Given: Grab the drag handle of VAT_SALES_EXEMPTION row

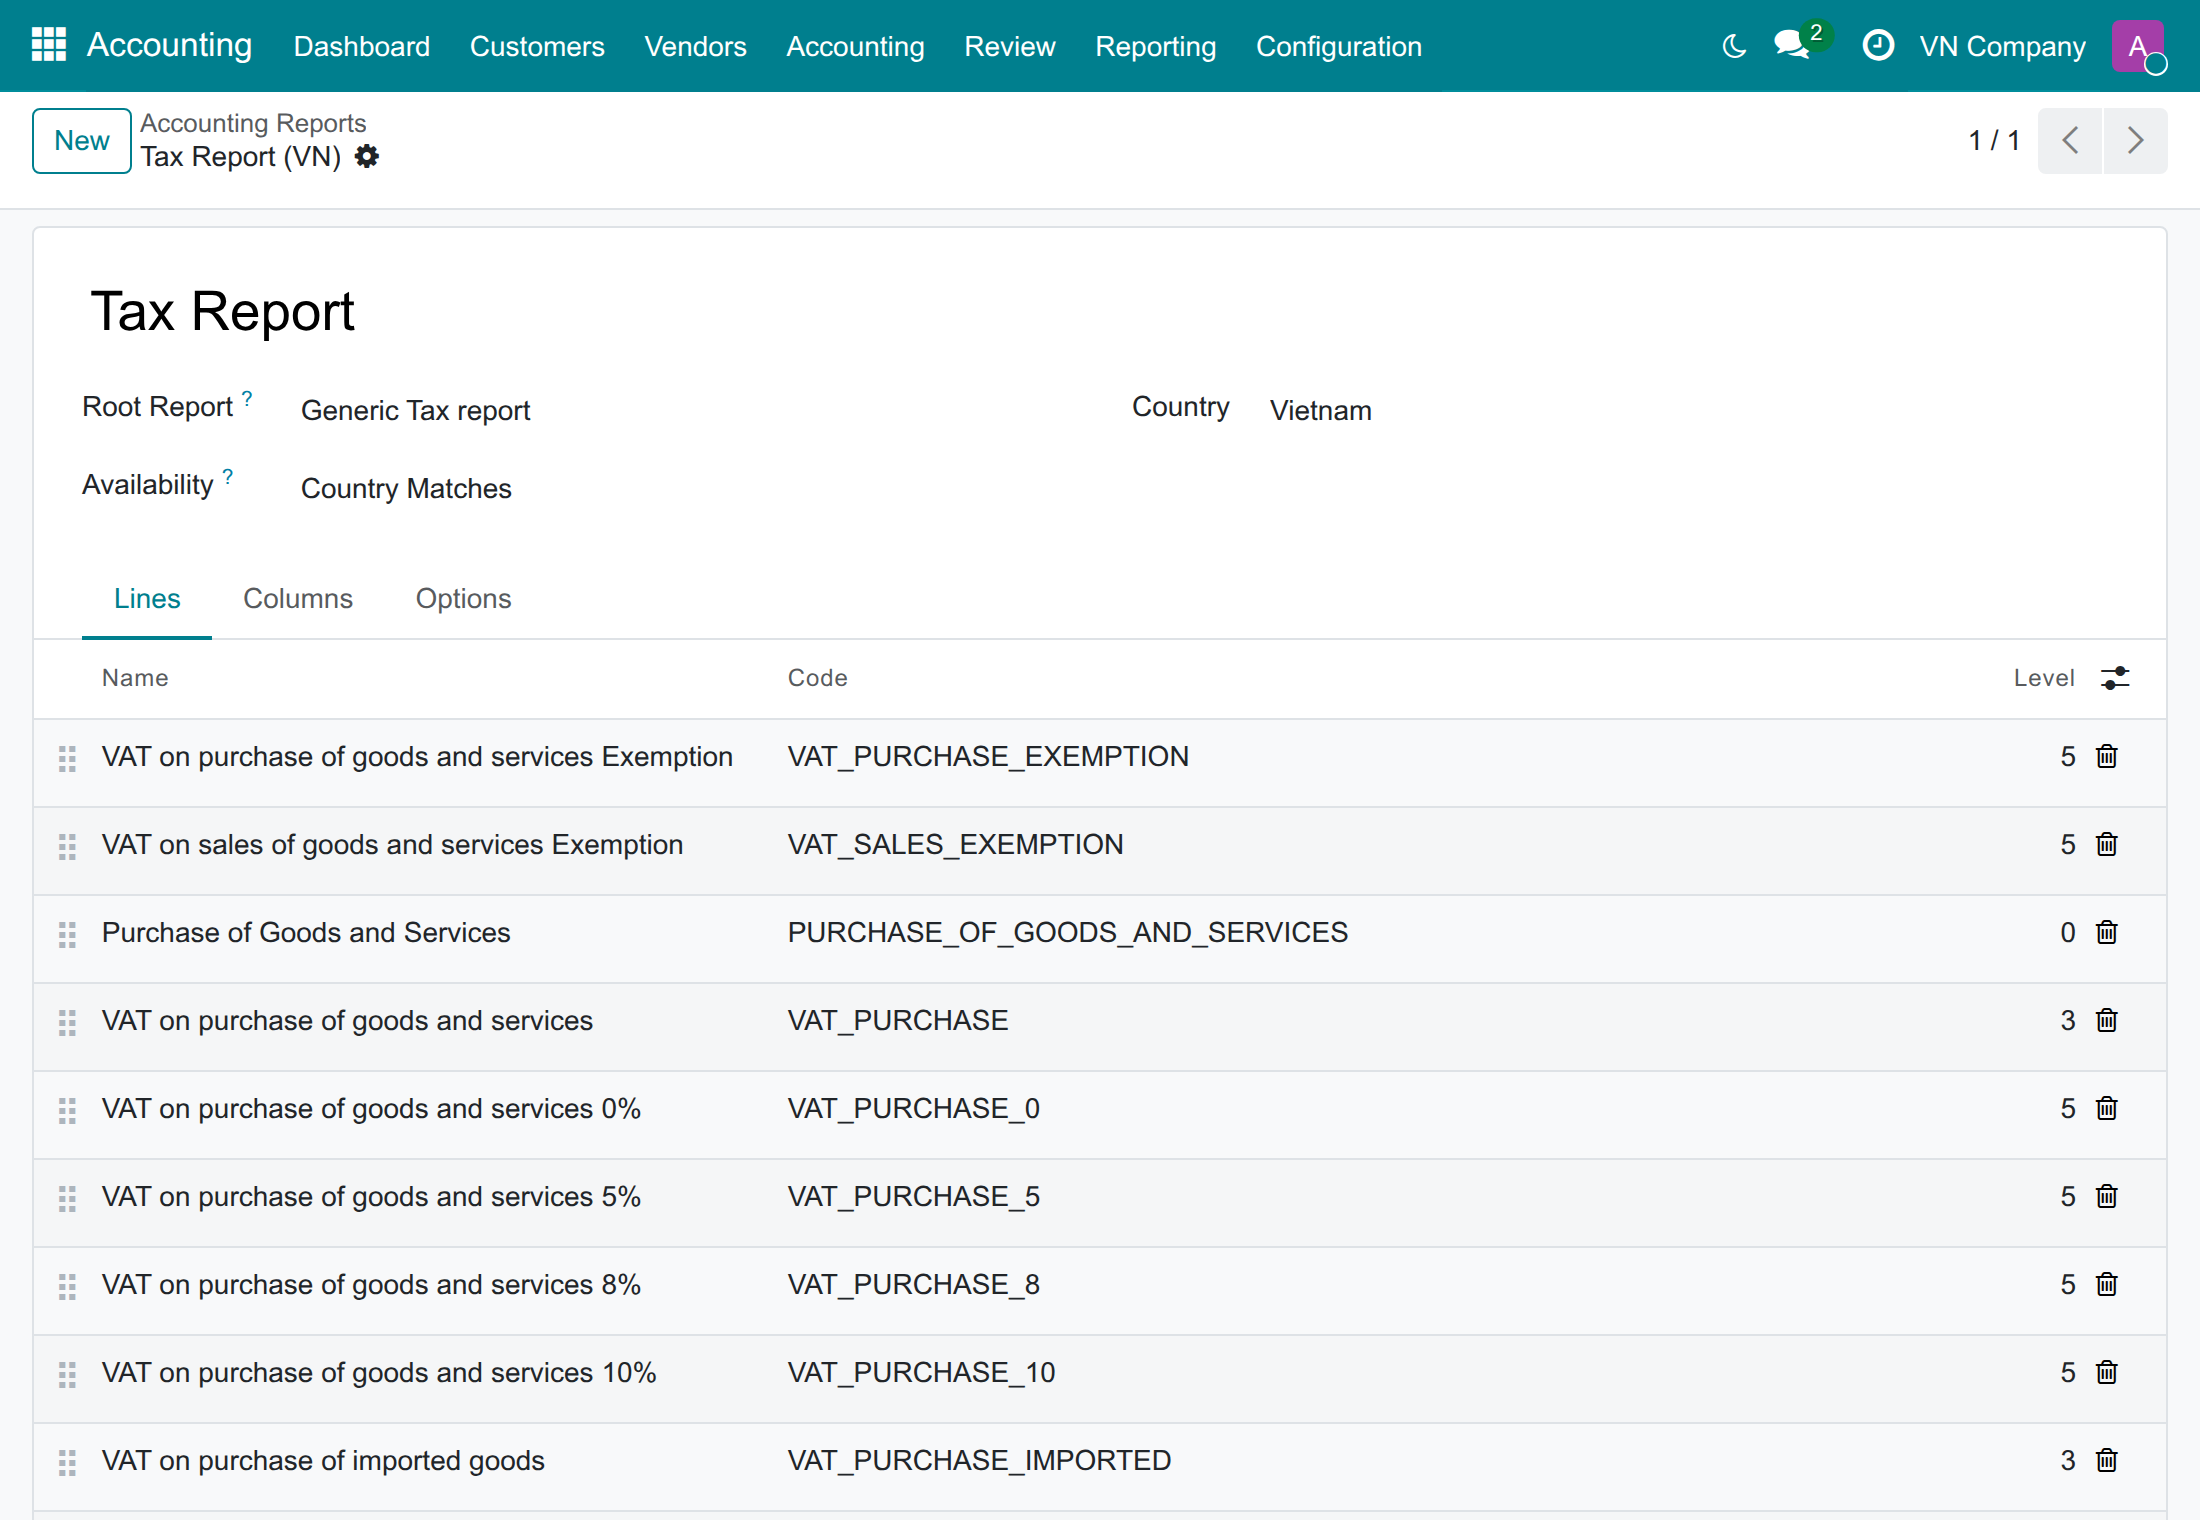Looking at the screenshot, I should click(67, 847).
